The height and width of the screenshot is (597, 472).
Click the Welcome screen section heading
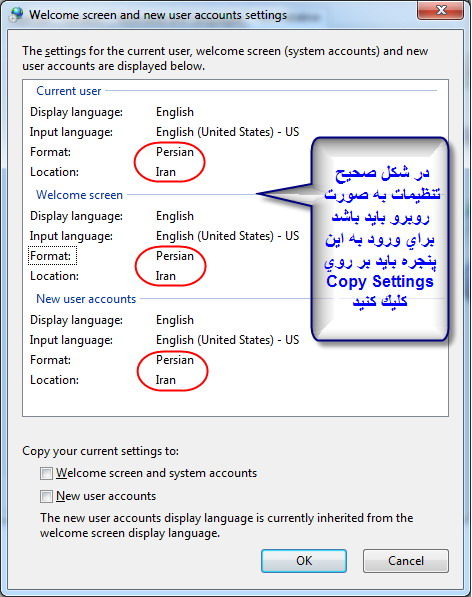coord(79,195)
